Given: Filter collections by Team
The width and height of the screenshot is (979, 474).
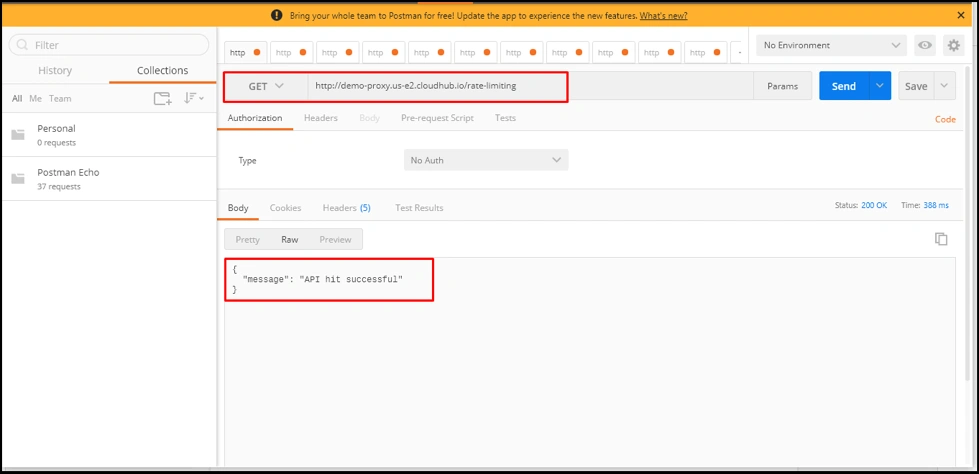Looking at the screenshot, I should [x=60, y=99].
